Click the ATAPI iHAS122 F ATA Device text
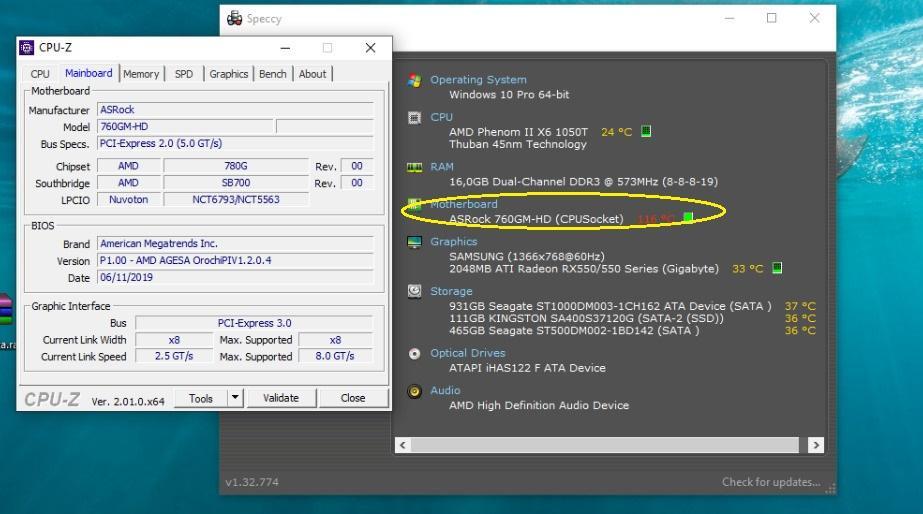923x514 pixels. [527, 368]
